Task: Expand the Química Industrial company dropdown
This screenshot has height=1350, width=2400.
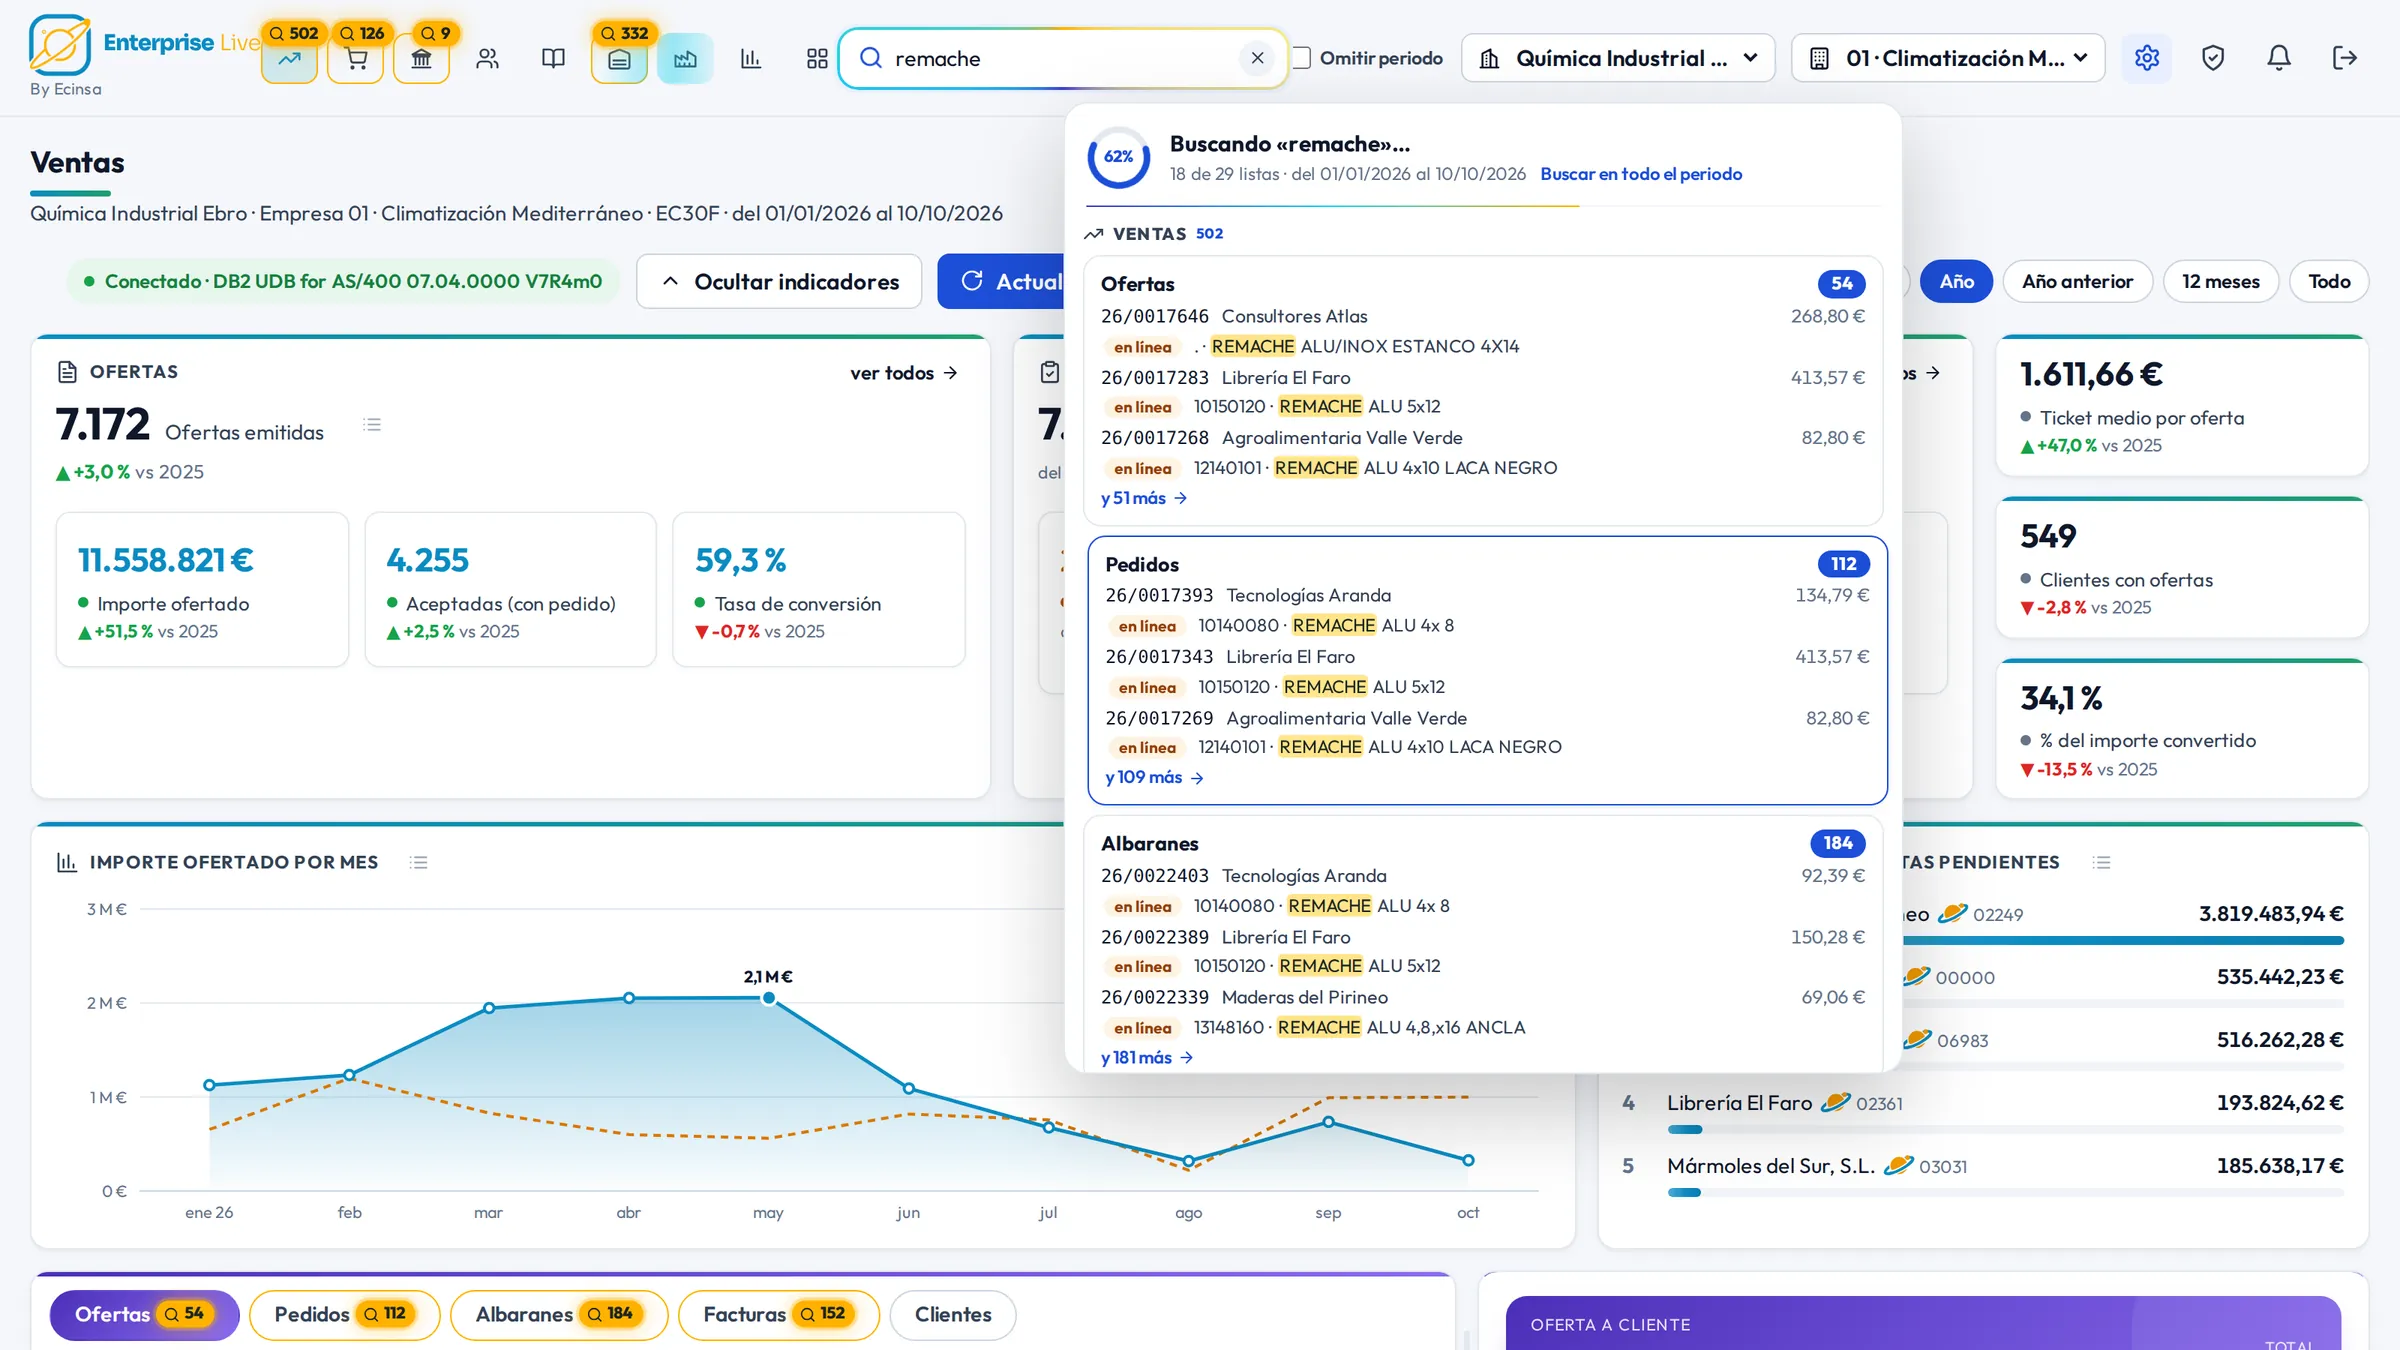Action: pyautogui.click(x=1618, y=58)
